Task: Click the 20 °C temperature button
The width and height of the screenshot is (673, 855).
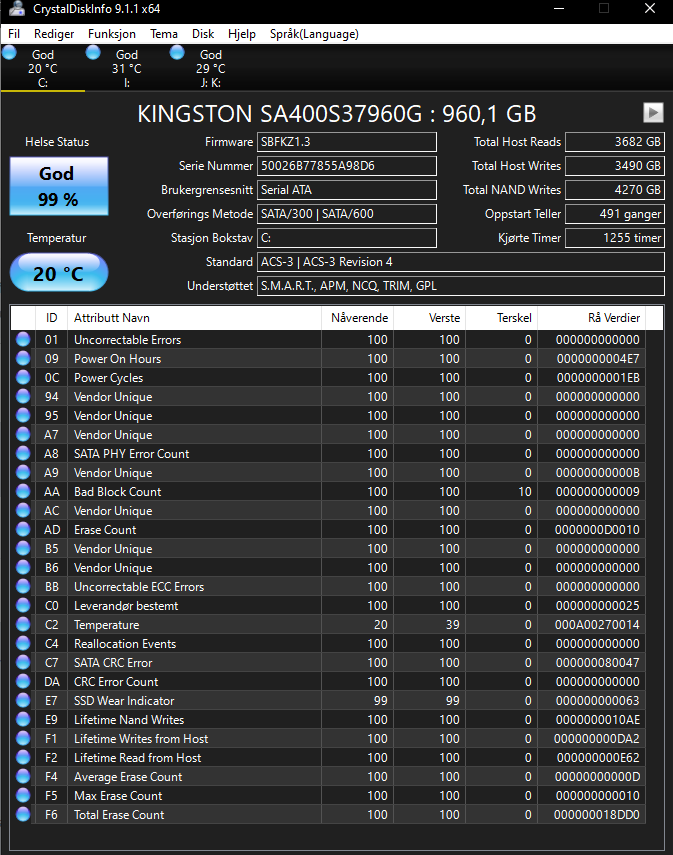Action: click(x=59, y=273)
